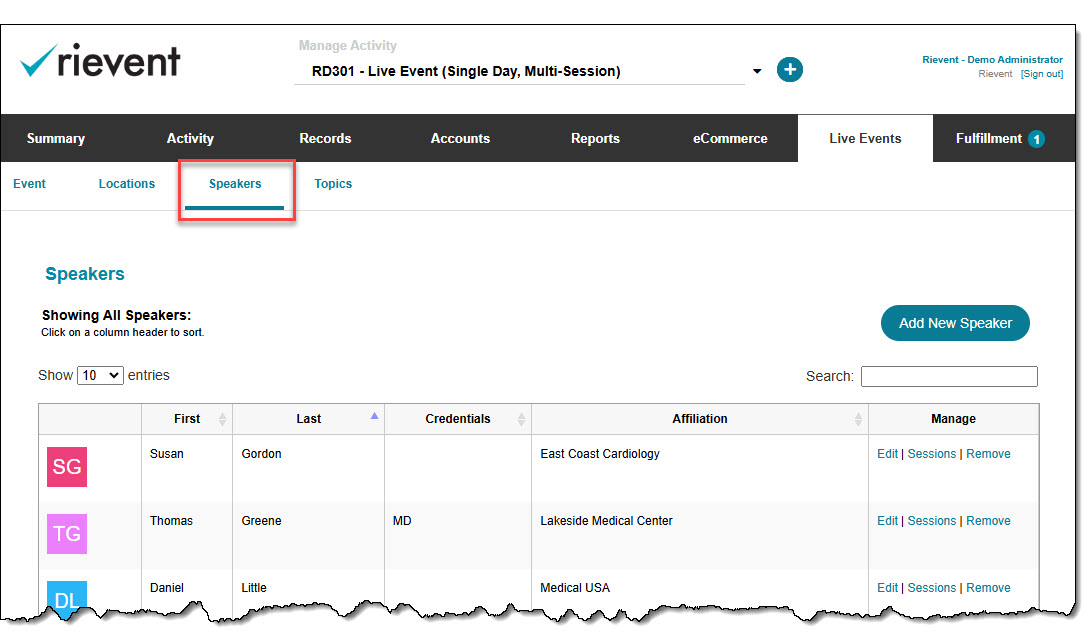Click the Medical USA cell

(575, 588)
